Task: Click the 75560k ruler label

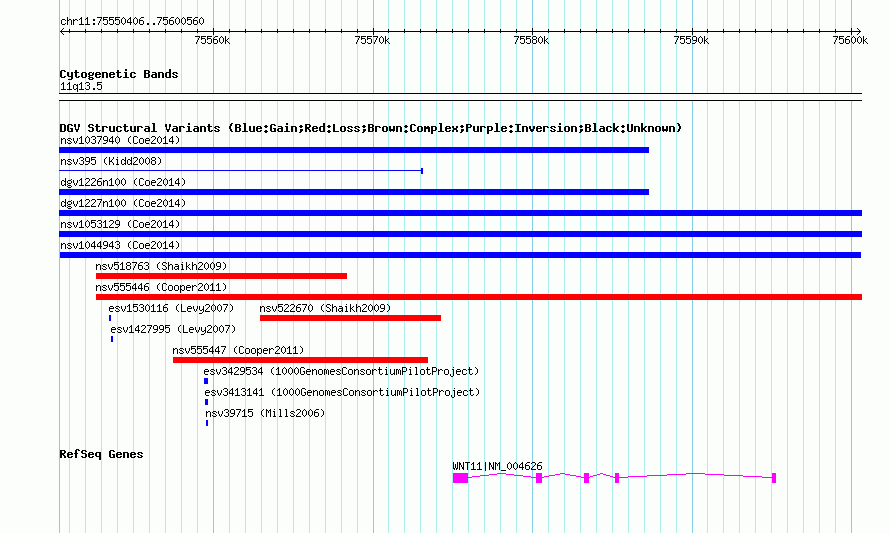Action: click(x=212, y=40)
